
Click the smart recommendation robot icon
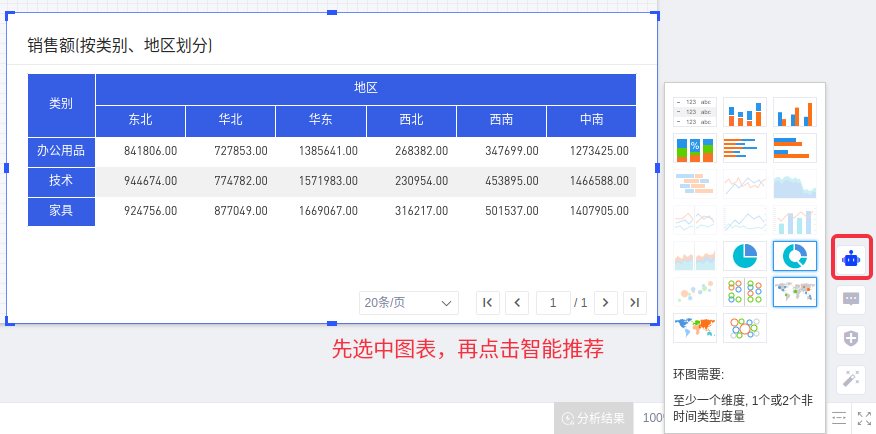851,258
